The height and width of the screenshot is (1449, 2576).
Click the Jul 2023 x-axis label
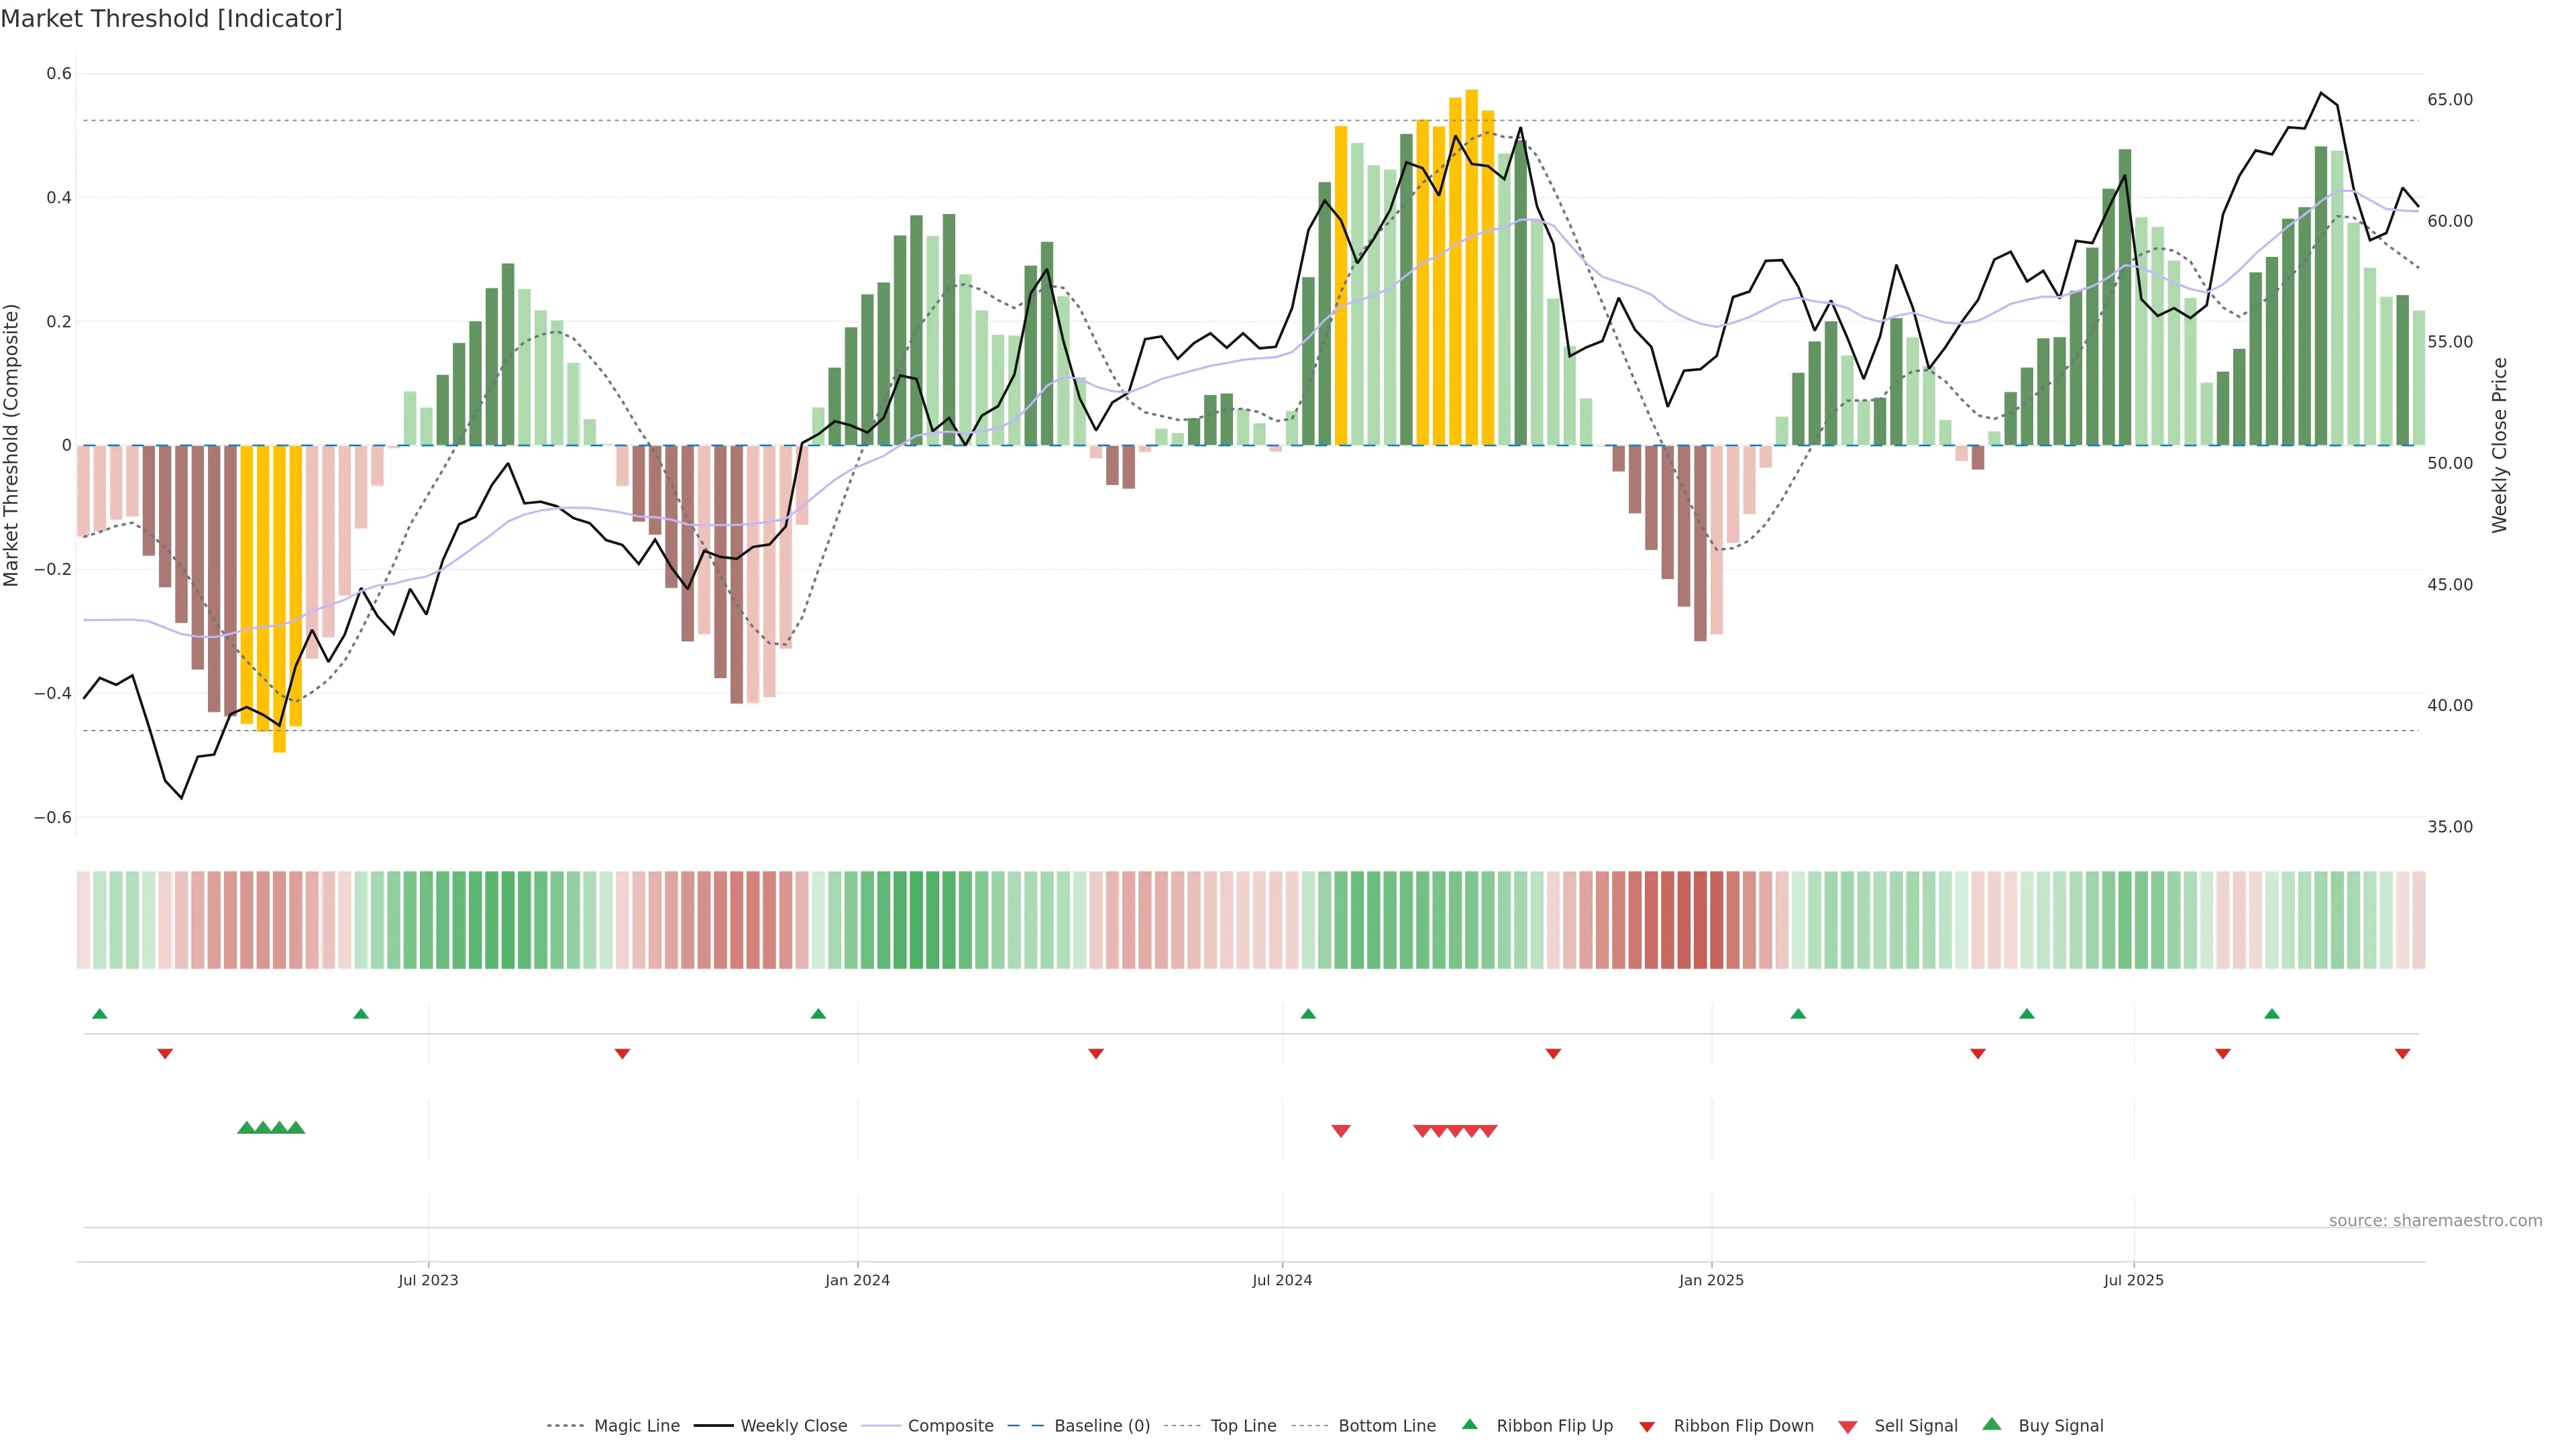tap(428, 1280)
